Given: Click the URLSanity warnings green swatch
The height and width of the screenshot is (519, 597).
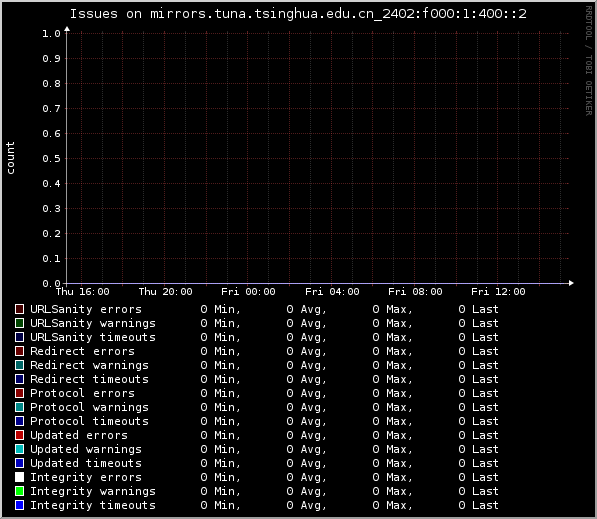Looking at the screenshot, I should (x=19, y=323).
